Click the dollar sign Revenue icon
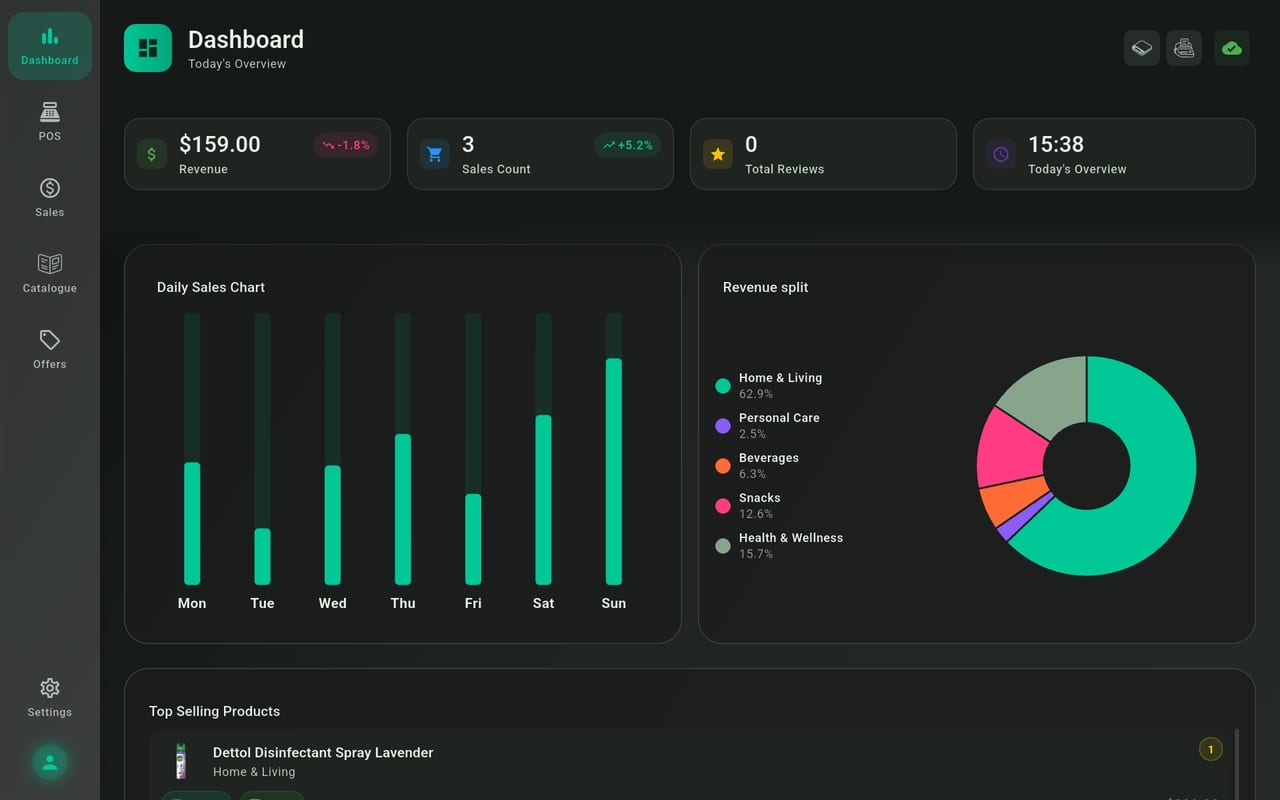 [152, 154]
